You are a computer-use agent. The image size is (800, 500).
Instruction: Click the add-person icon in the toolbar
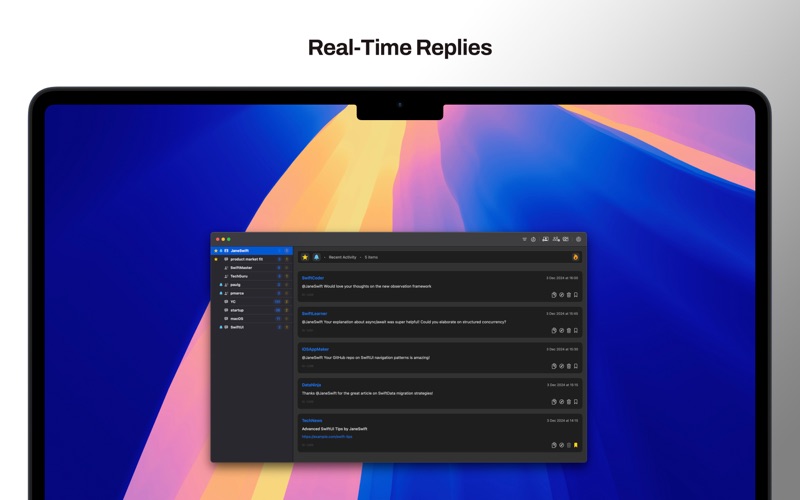tap(545, 239)
